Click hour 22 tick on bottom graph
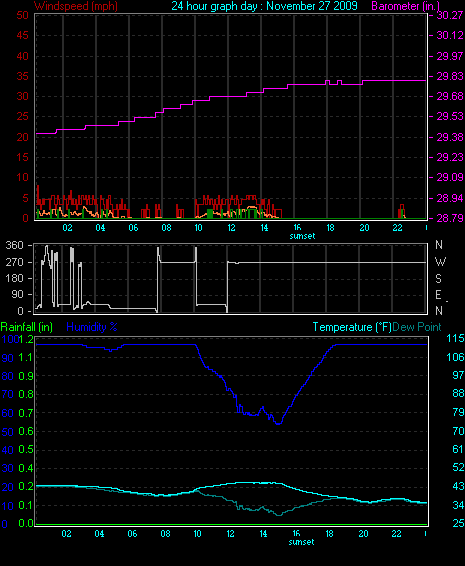The image size is (465, 566). [396, 534]
